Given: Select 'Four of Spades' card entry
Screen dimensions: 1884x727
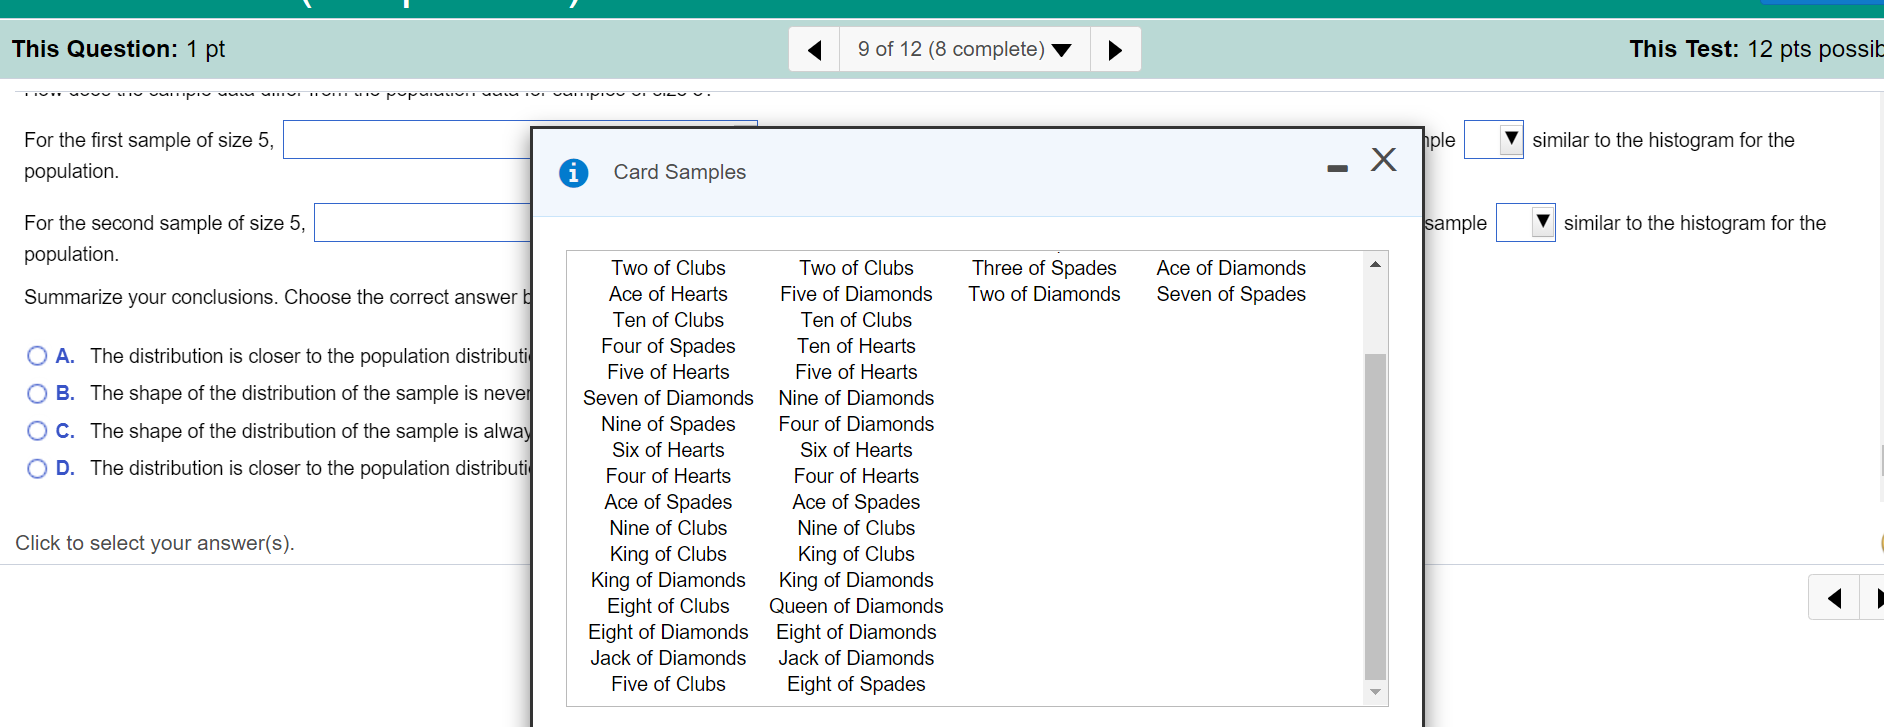Looking at the screenshot, I should point(668,346).
